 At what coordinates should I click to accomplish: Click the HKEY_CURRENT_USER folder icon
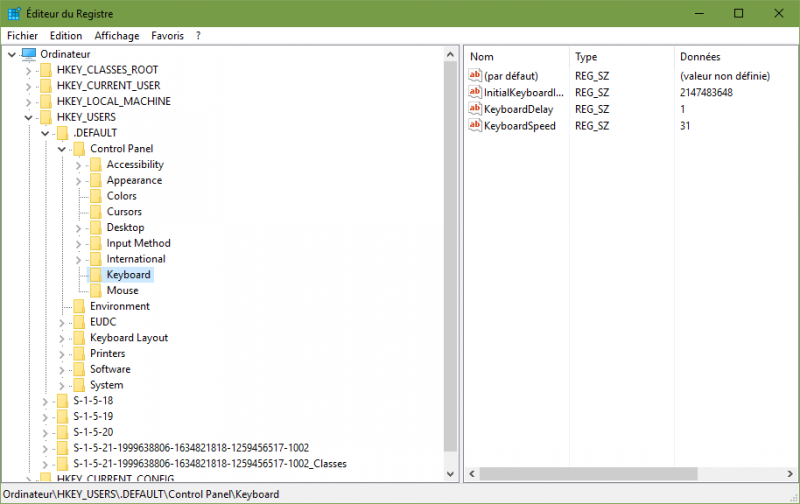point(46,86)
